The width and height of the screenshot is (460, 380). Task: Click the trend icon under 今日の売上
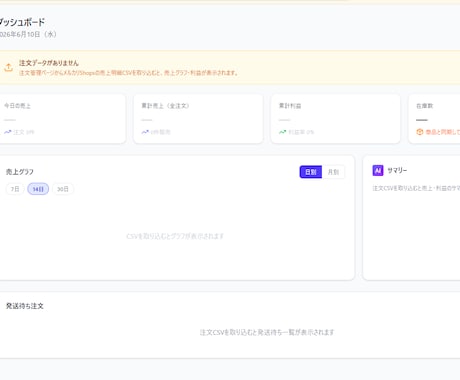coord(8,132)
